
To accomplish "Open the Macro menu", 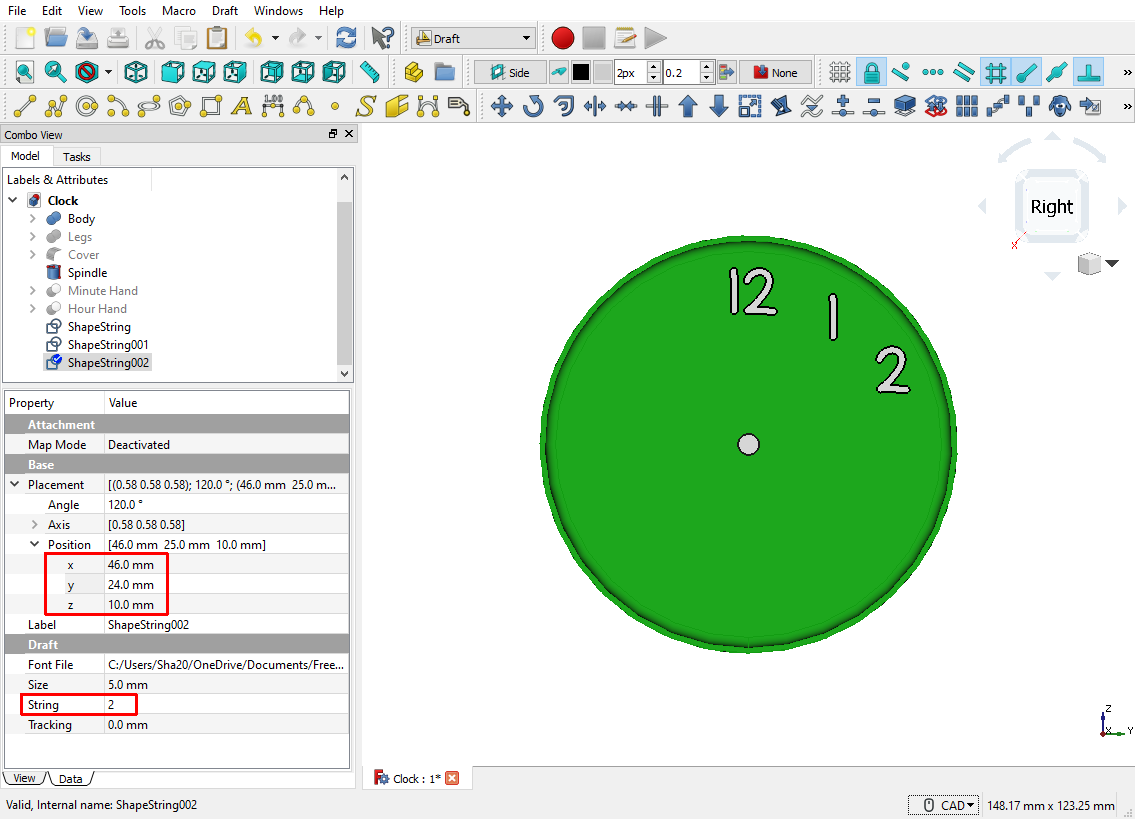I will pyautogui.click(x=179, y=10).
